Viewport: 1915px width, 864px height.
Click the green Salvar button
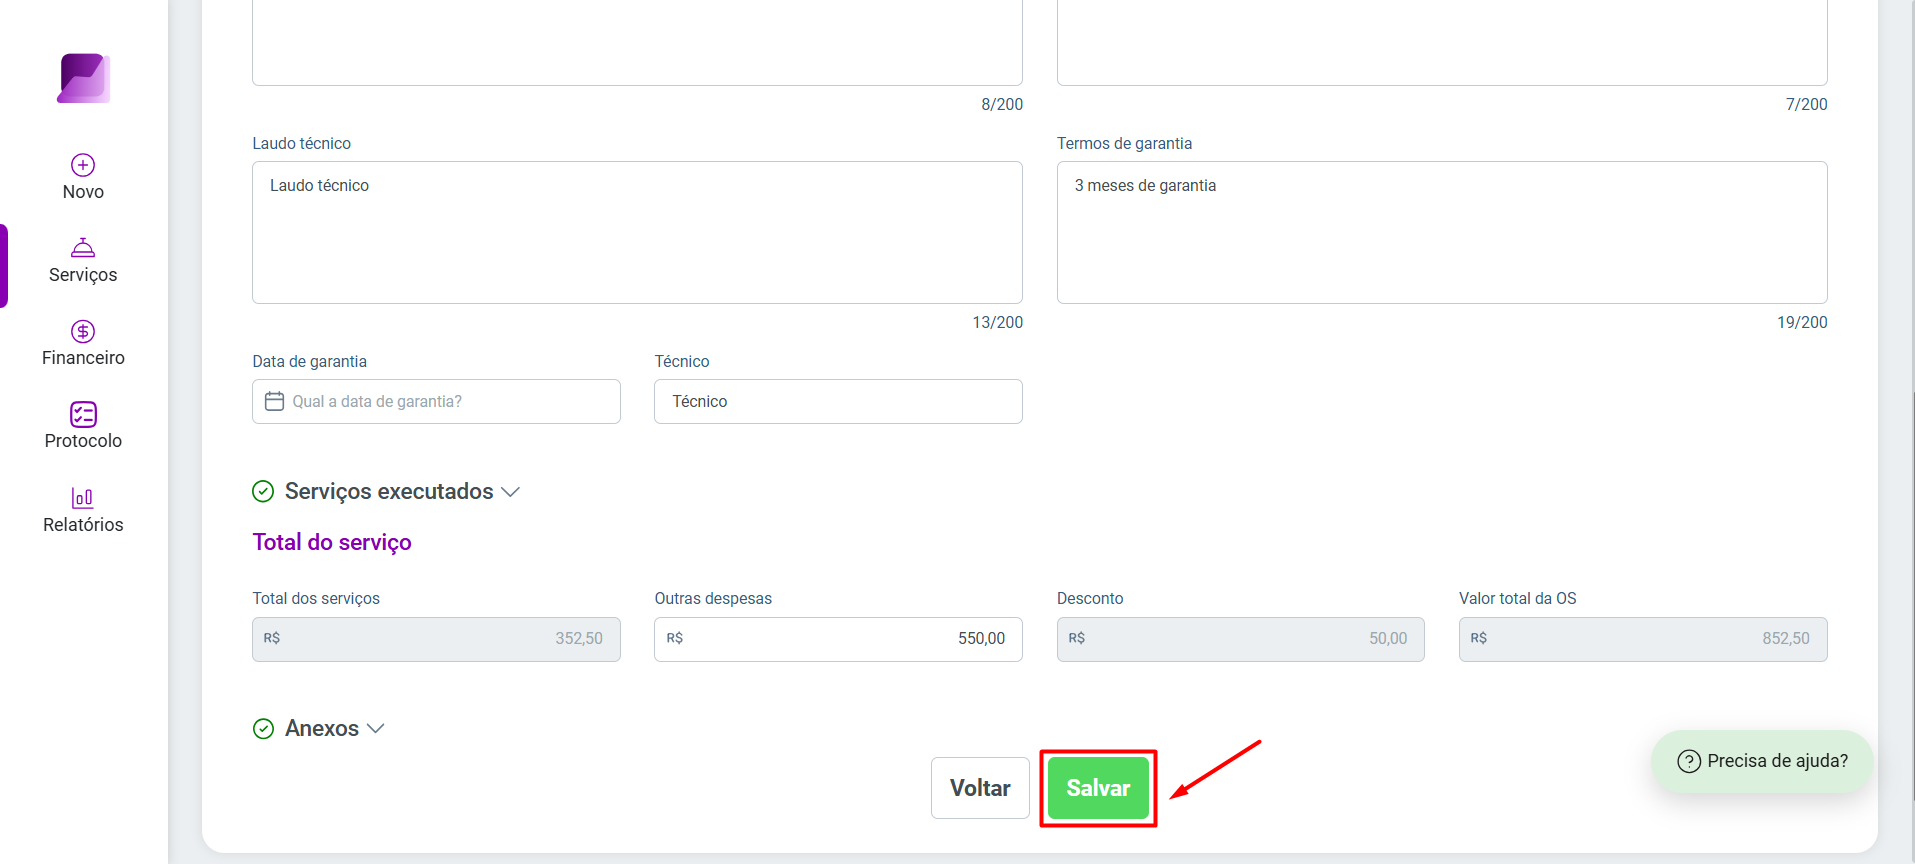pos(1098,788)
